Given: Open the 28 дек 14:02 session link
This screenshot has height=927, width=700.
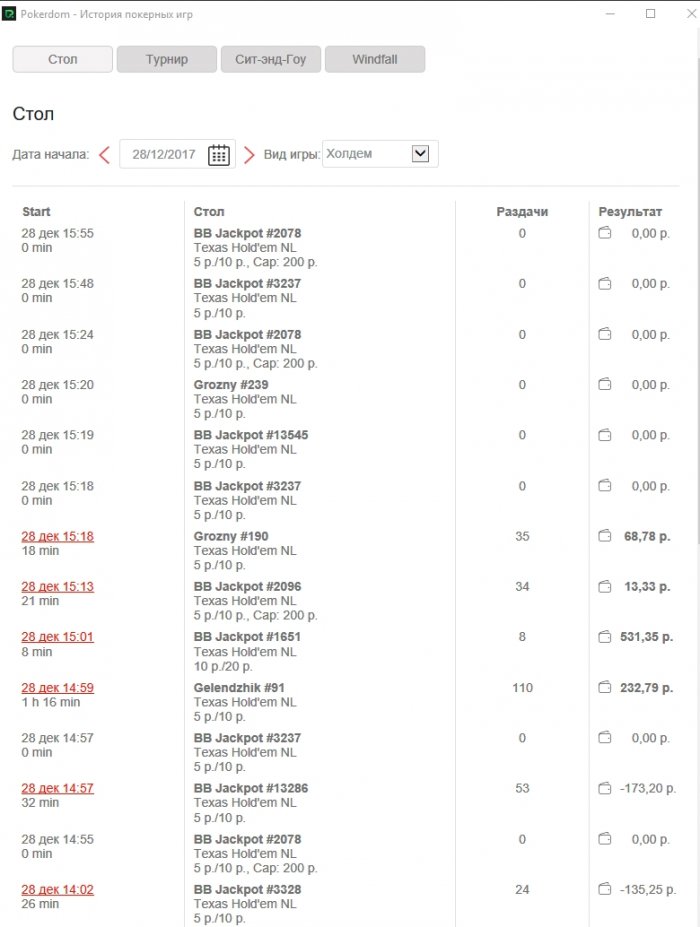Looking at the screenshot, I should click(57, 890).
